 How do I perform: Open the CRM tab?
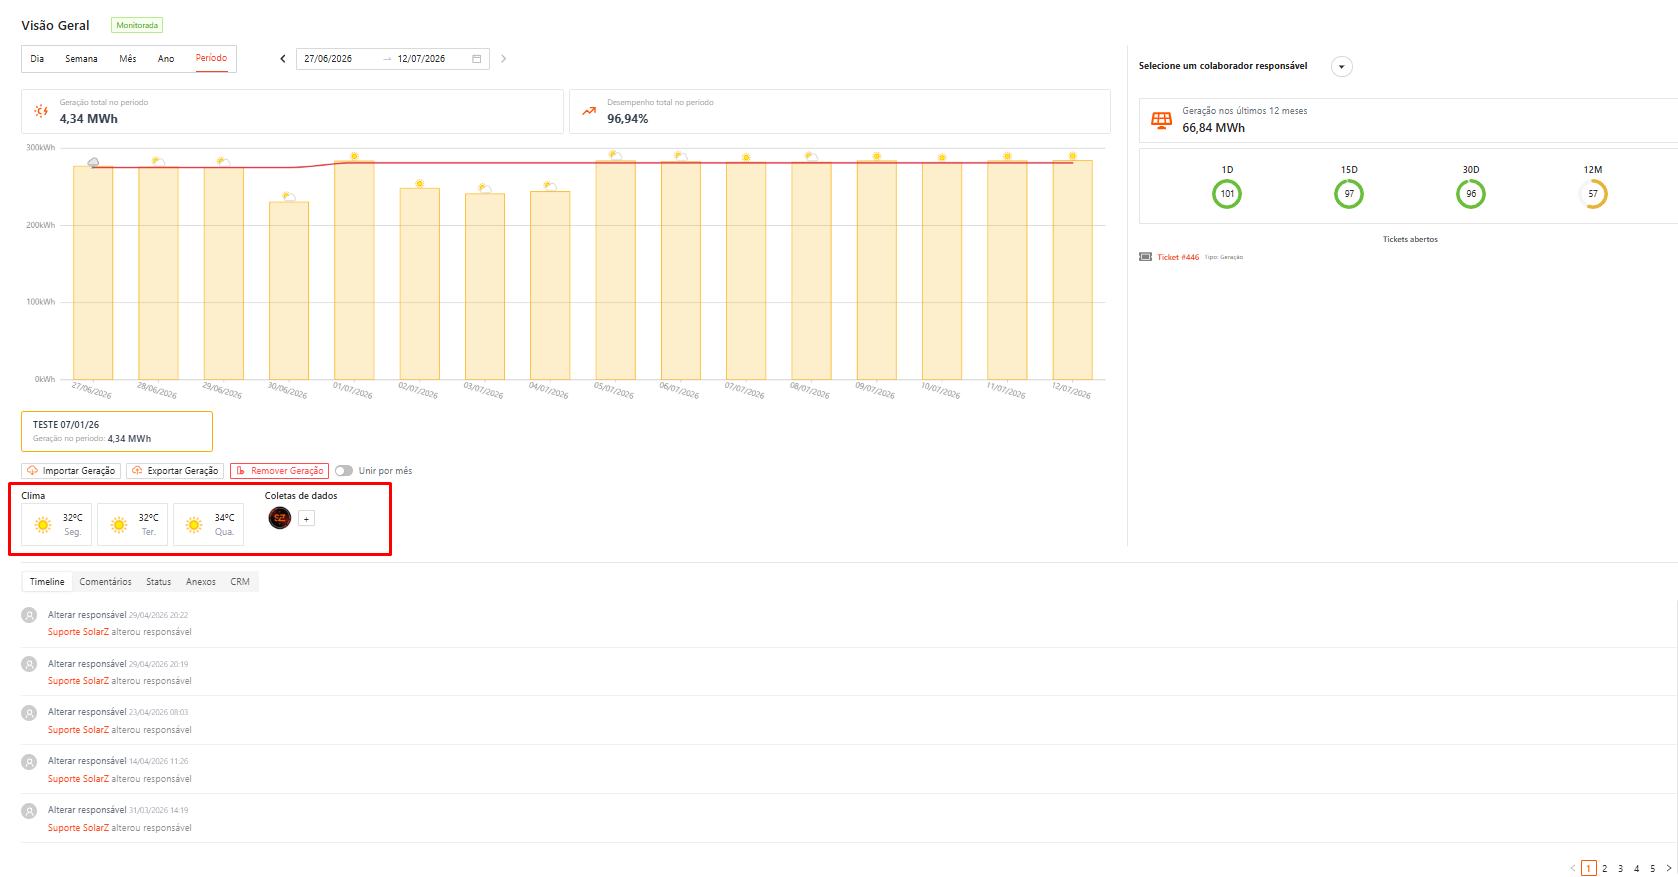[240, 582]
